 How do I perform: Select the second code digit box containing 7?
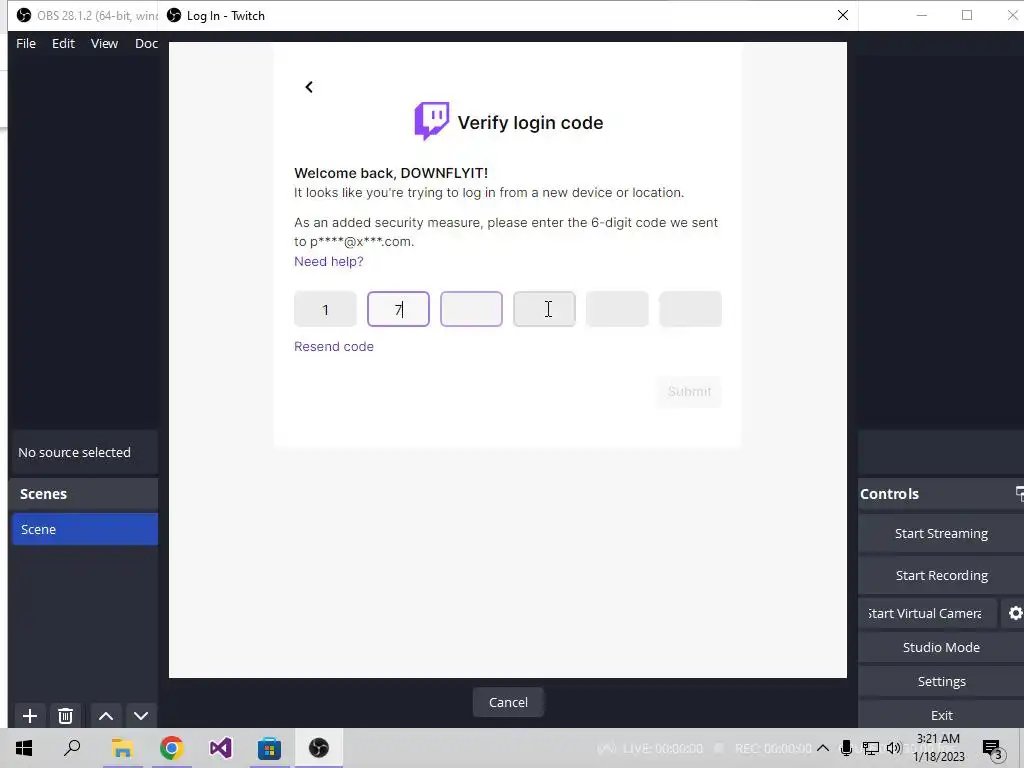398,309
